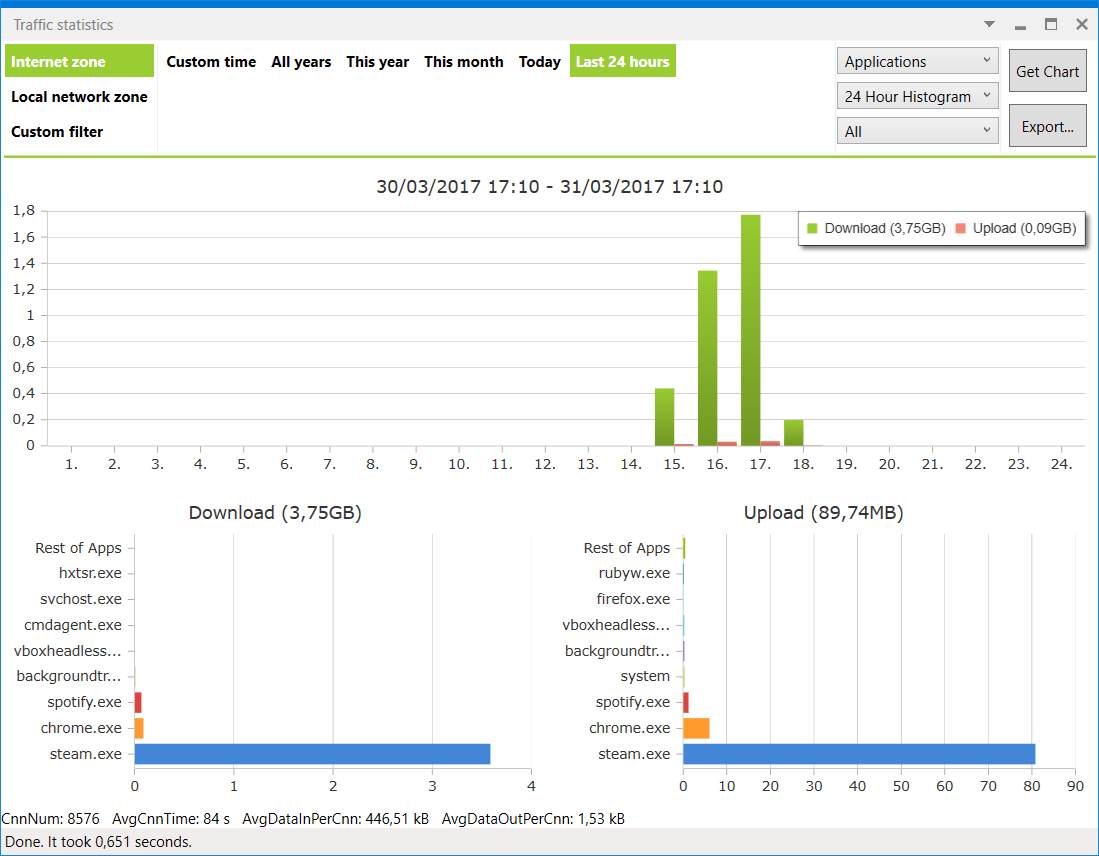Minimize the Traffic statistics window

point(1020,25)
